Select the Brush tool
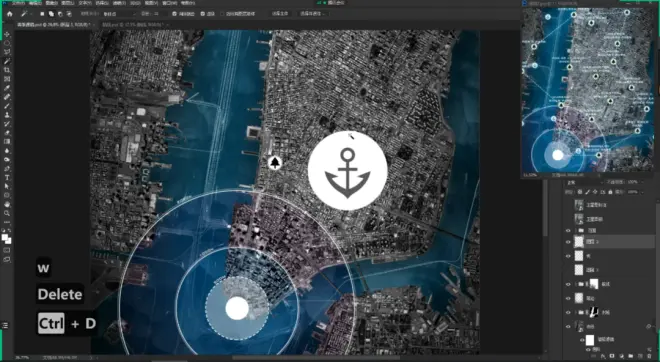Screen dimensions: 660x362 coord(7,106)
